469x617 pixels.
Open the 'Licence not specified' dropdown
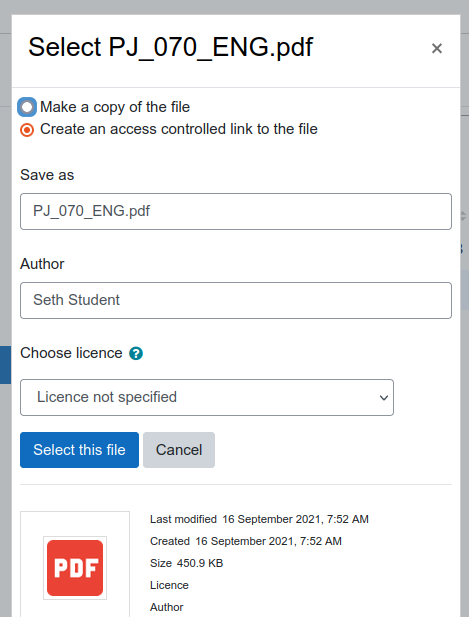click(x=207, y=397)
